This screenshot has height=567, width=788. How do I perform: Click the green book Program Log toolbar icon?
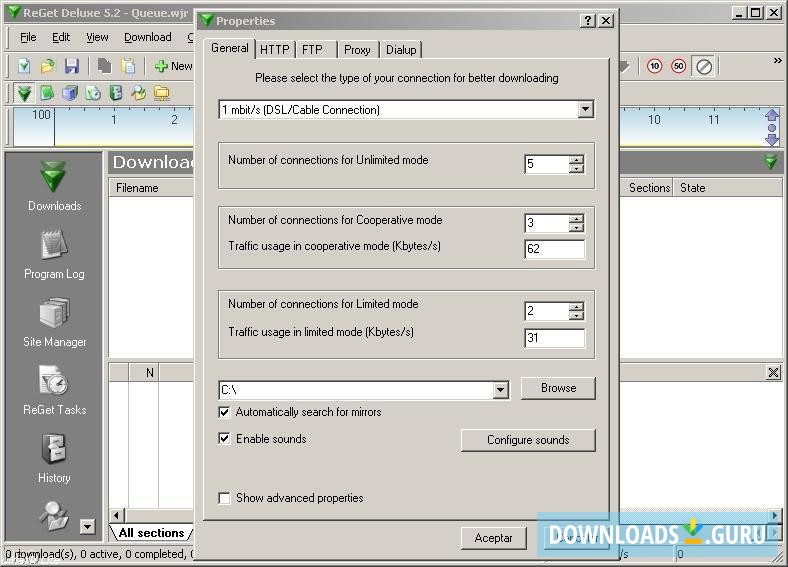tap(47, 93)
